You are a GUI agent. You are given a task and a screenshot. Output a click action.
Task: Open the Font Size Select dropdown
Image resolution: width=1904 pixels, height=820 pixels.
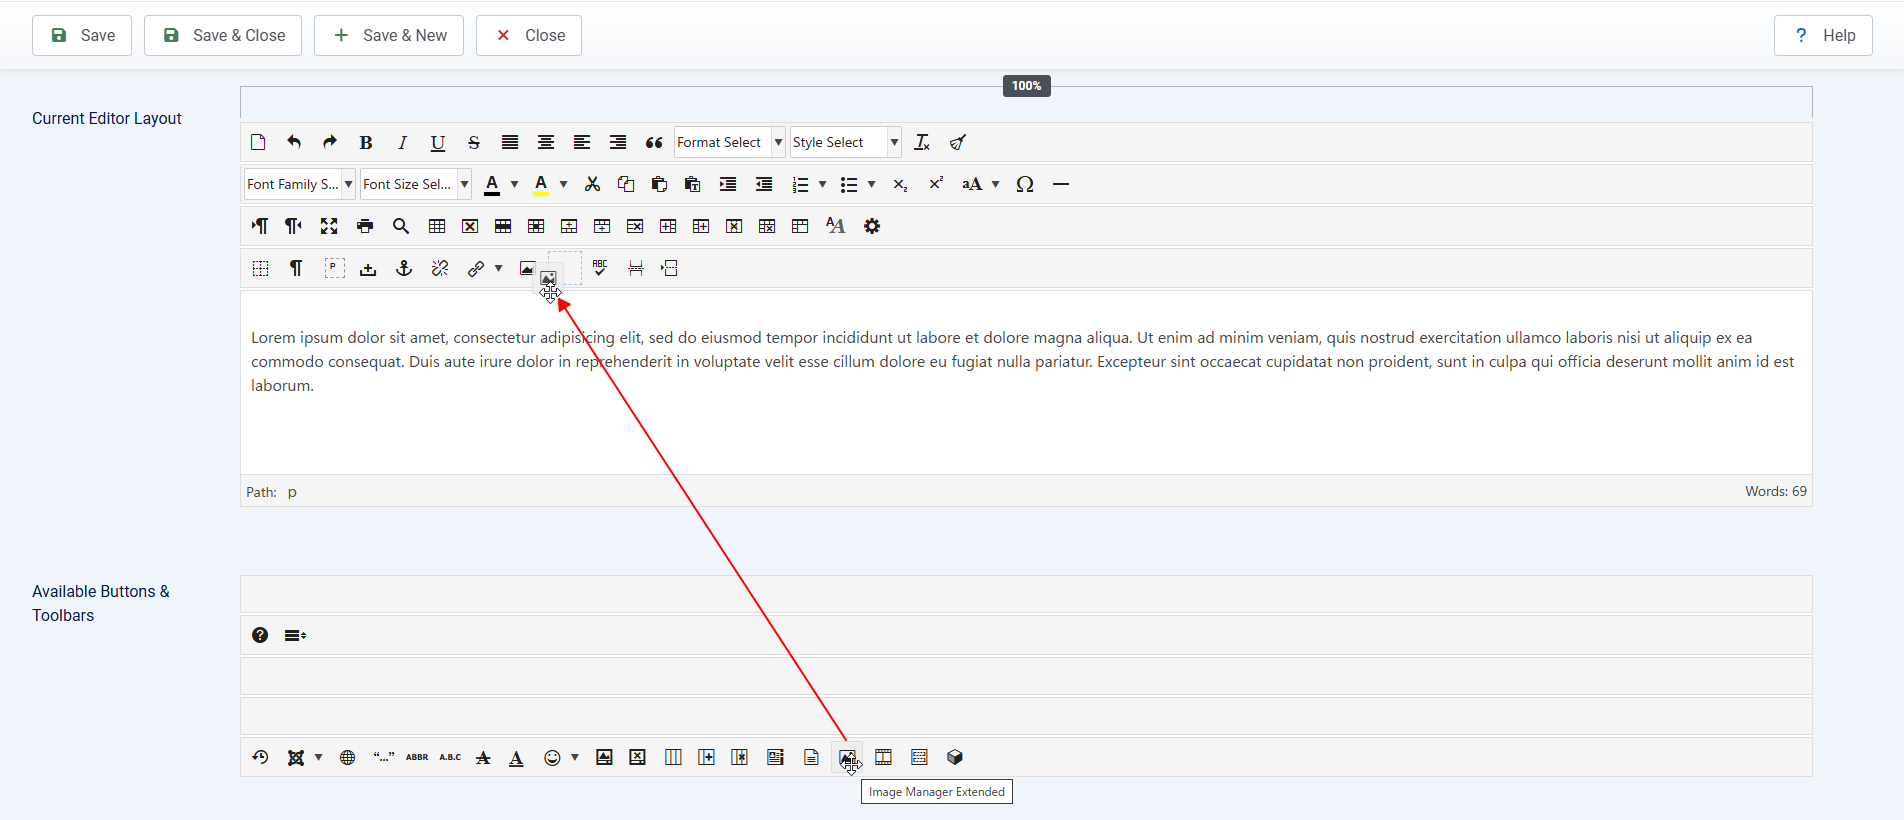pyautogui.click(x=416, y=184)
